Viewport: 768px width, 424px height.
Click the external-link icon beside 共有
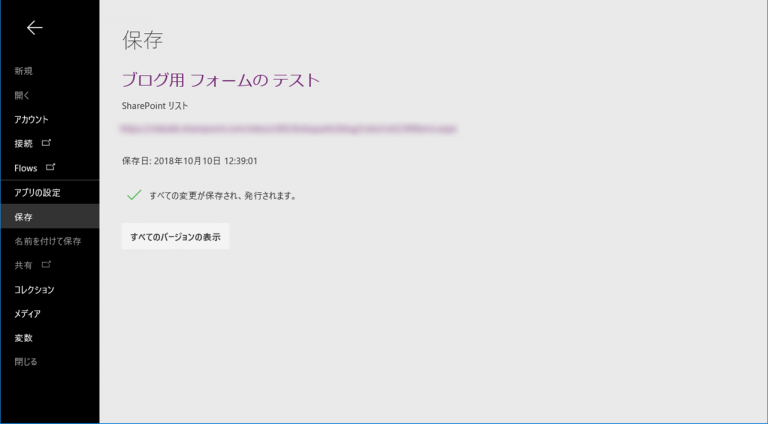point(46,265)
